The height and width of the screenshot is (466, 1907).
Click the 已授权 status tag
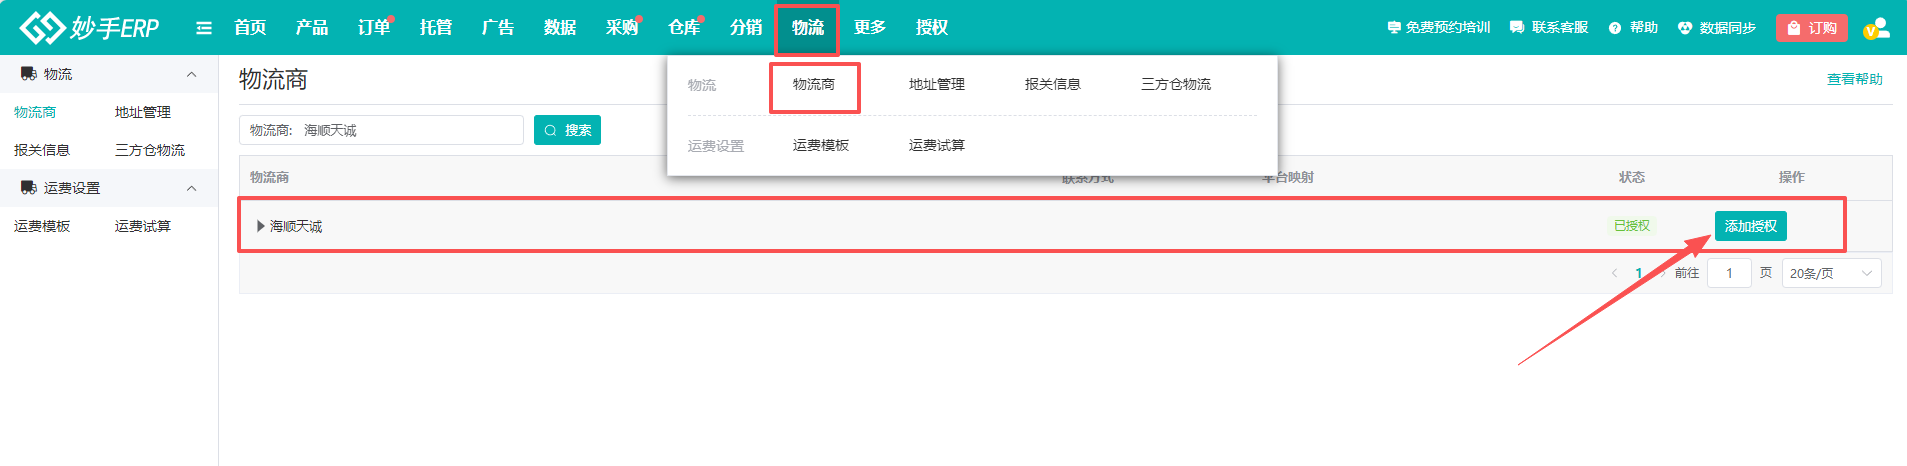pos(1632,226)
